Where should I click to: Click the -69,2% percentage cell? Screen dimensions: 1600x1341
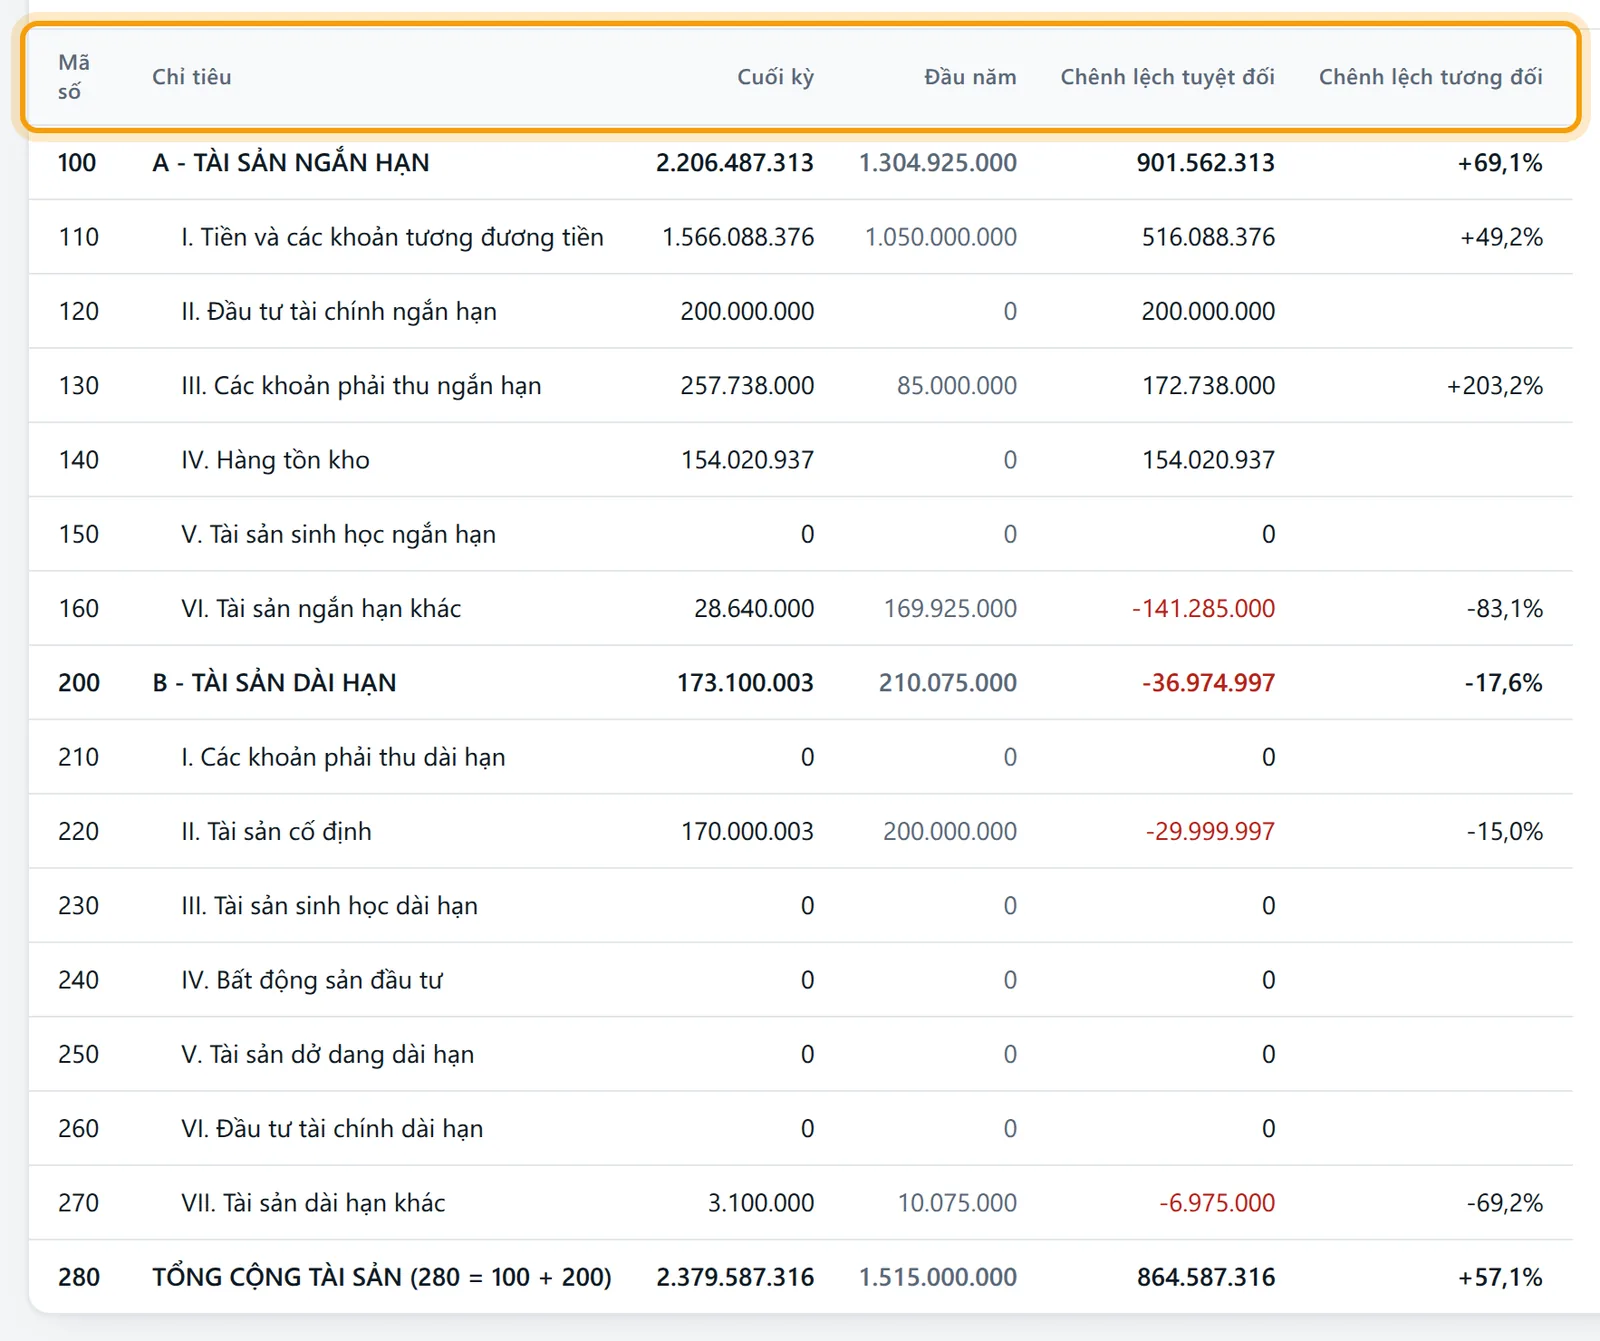pyautogui.click(x=1504, y=1203)
